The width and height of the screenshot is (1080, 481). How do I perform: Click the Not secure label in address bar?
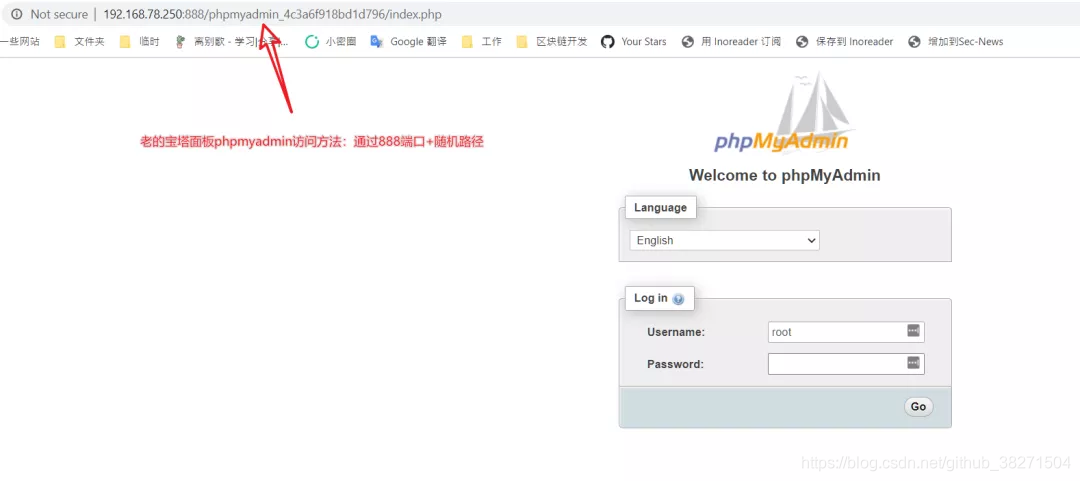click(59, 14)
